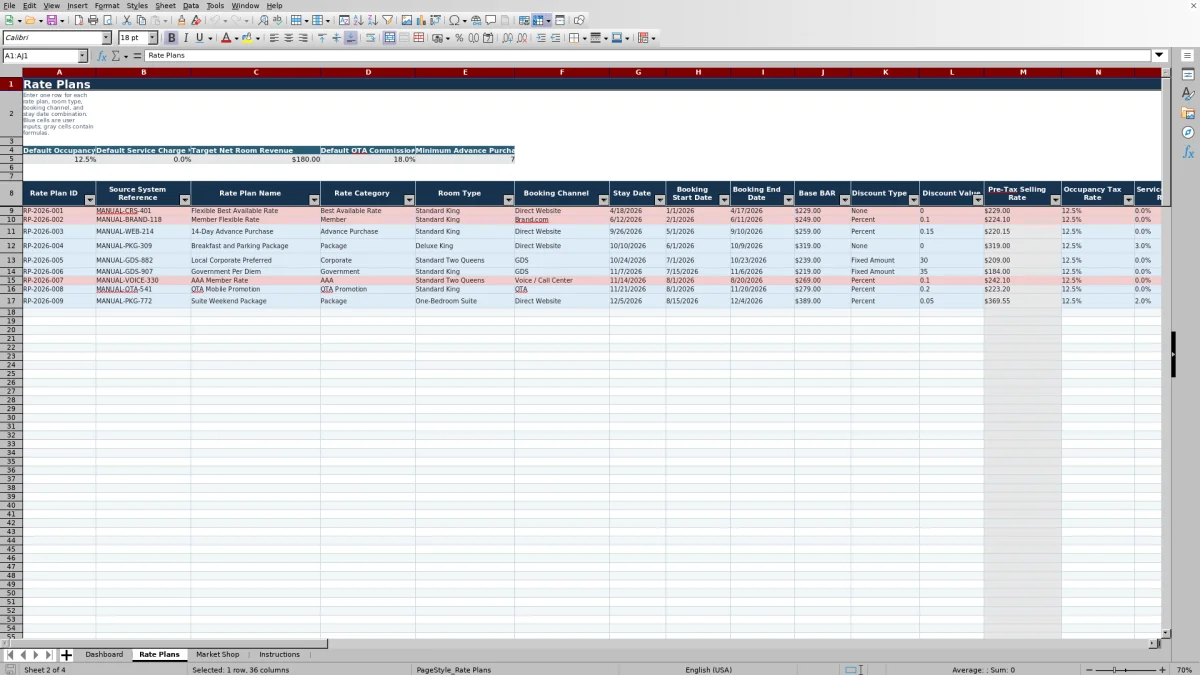
Task: Toggle Italic formatting
Action: click(x=185, y=38)
